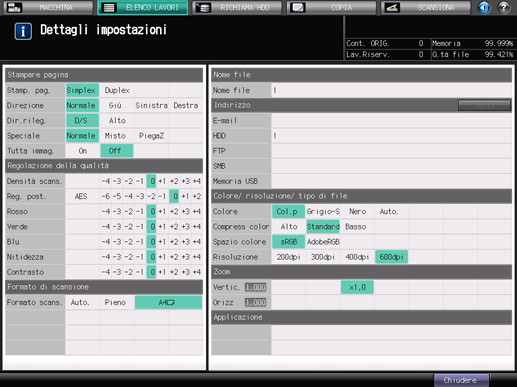Click the SMB destination field
Image resolution: width=517 pixels, height=387 pixels.
(x=392, y=166)
